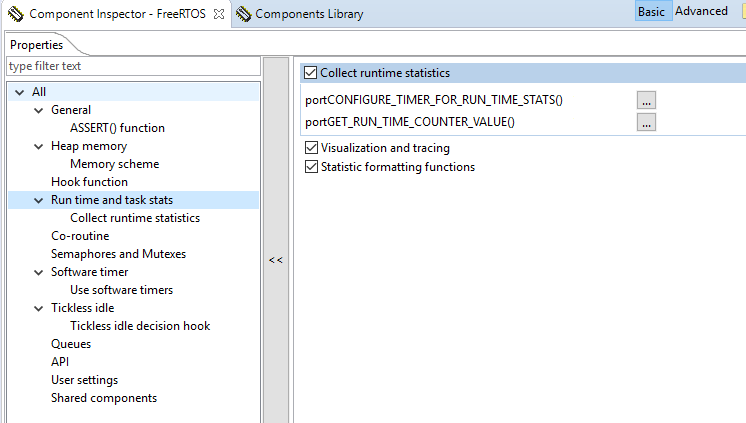Image resolution: width=746 pixels, height=423 pixels.
Task: Collapse the All tree node
Action: [20, 92]
